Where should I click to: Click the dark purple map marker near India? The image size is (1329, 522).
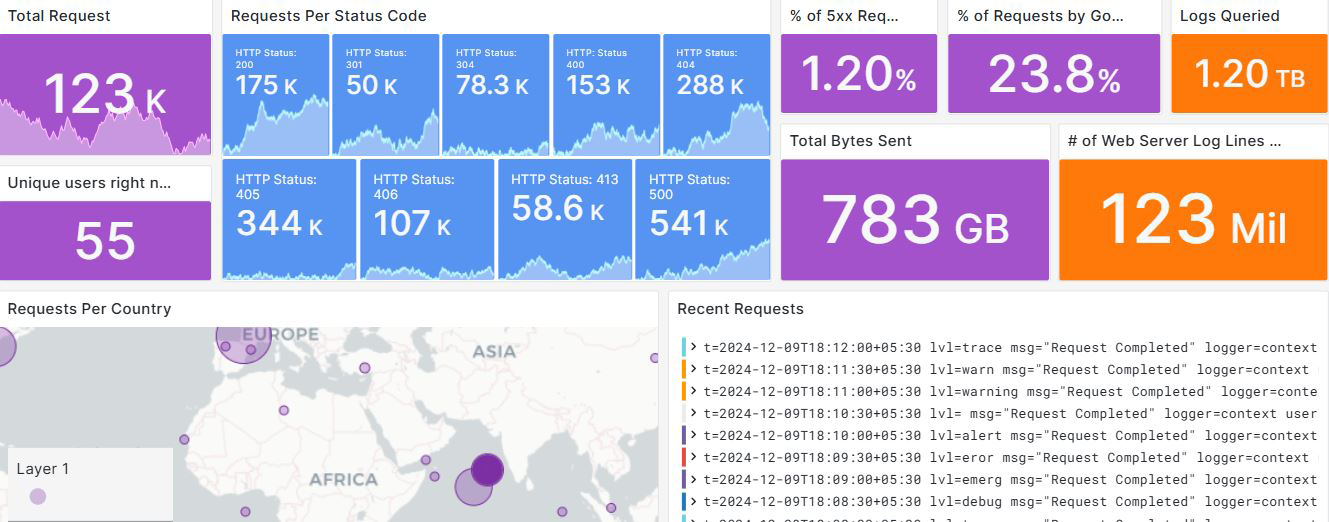pos(487,468)
